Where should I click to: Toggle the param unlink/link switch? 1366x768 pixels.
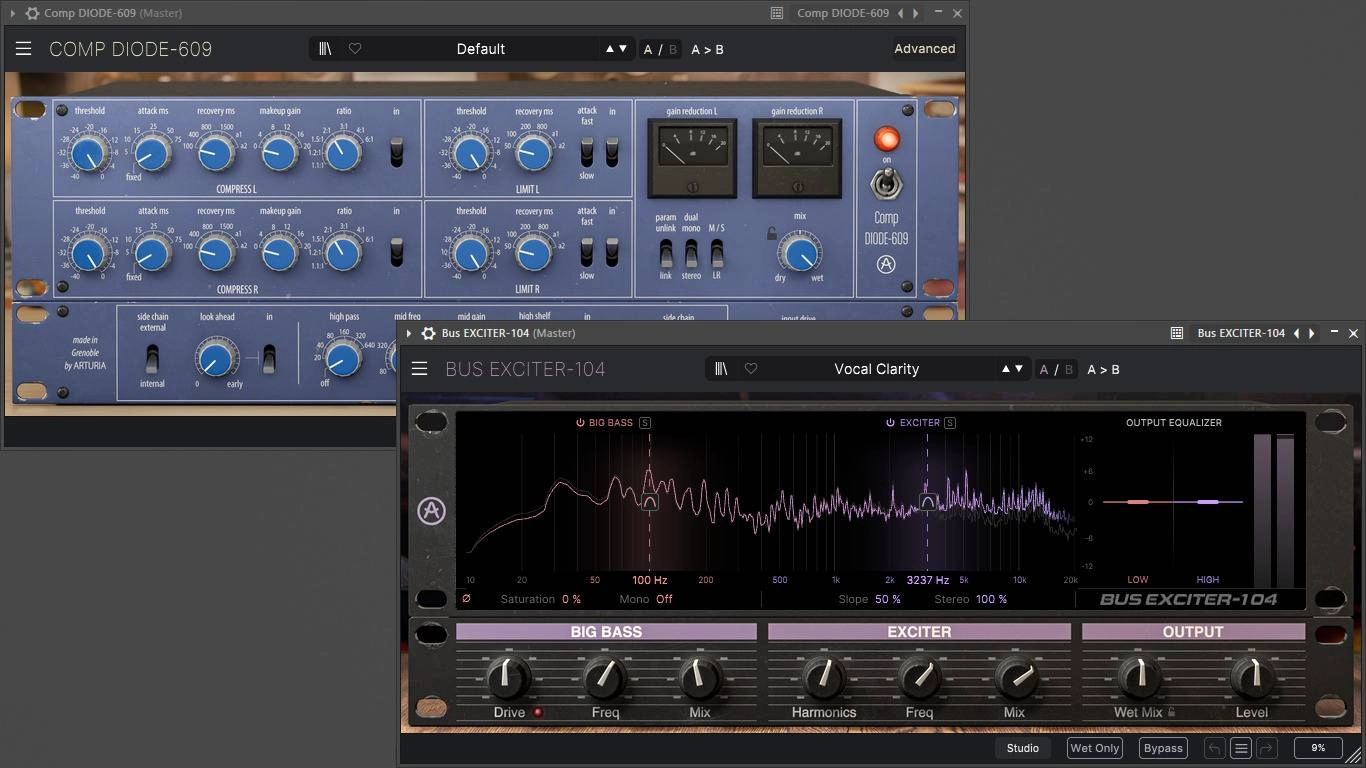666,253
